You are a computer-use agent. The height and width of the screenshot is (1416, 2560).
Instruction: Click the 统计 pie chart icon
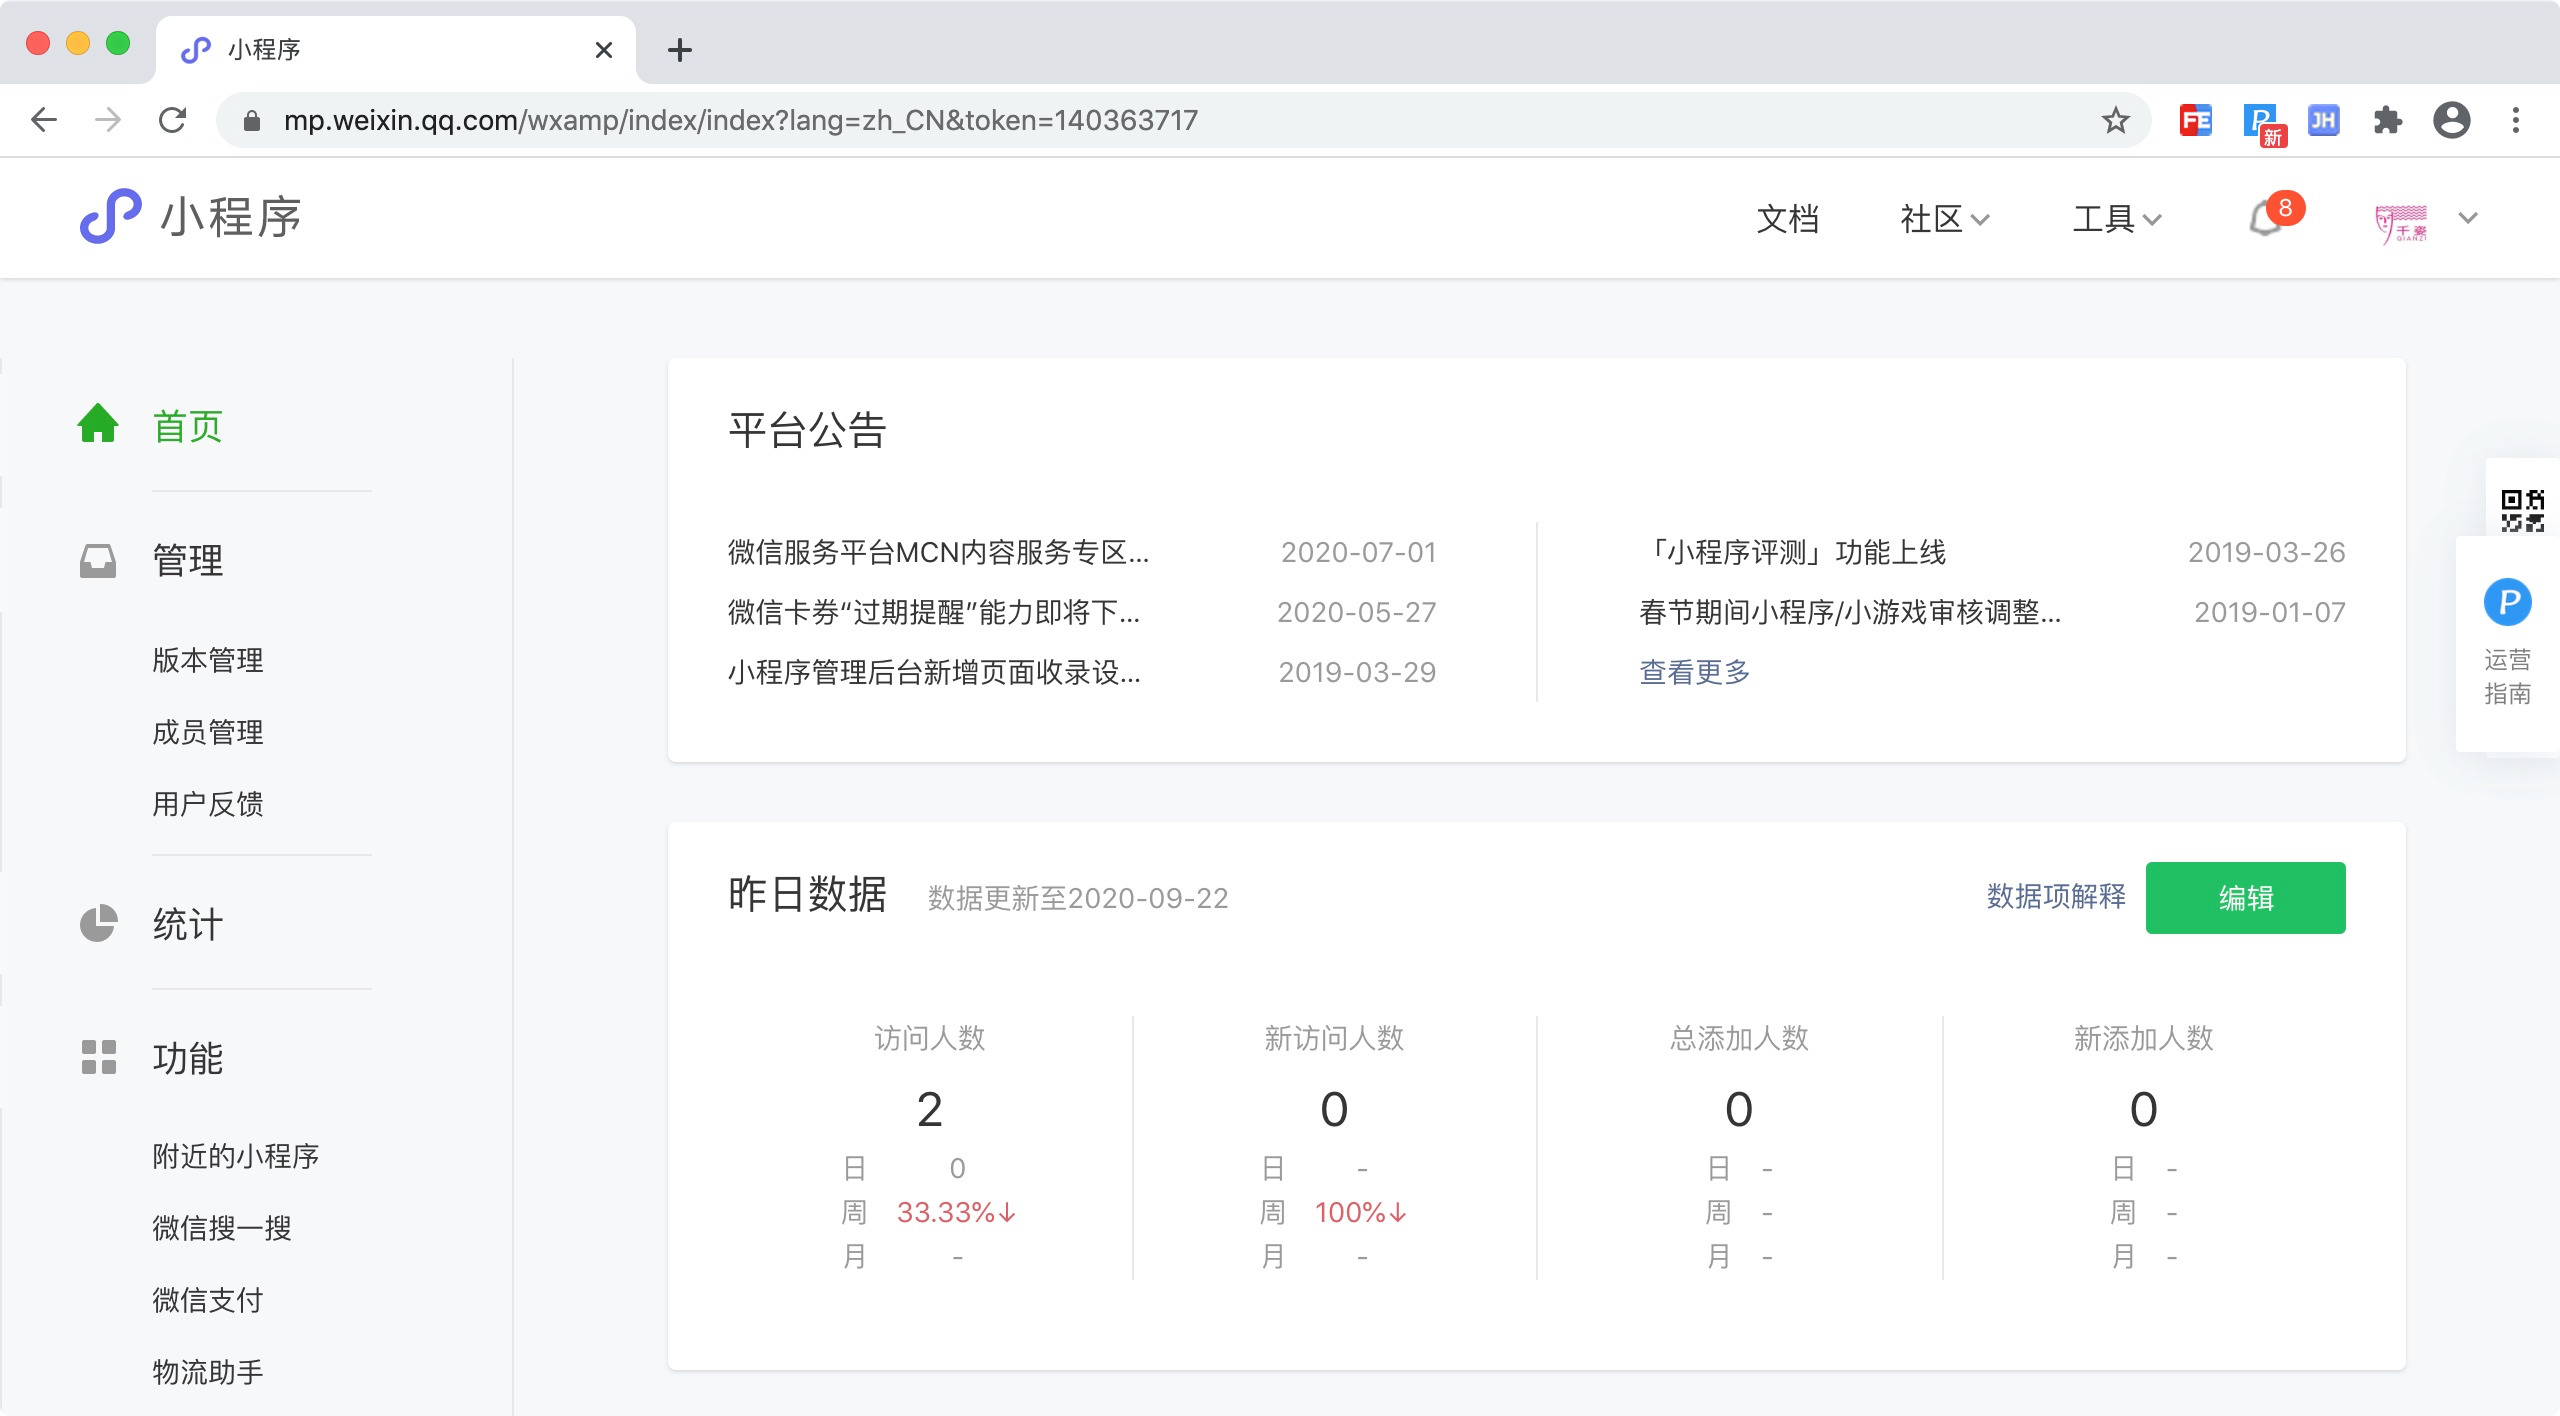pyautogui.click(x=98, y=923)
